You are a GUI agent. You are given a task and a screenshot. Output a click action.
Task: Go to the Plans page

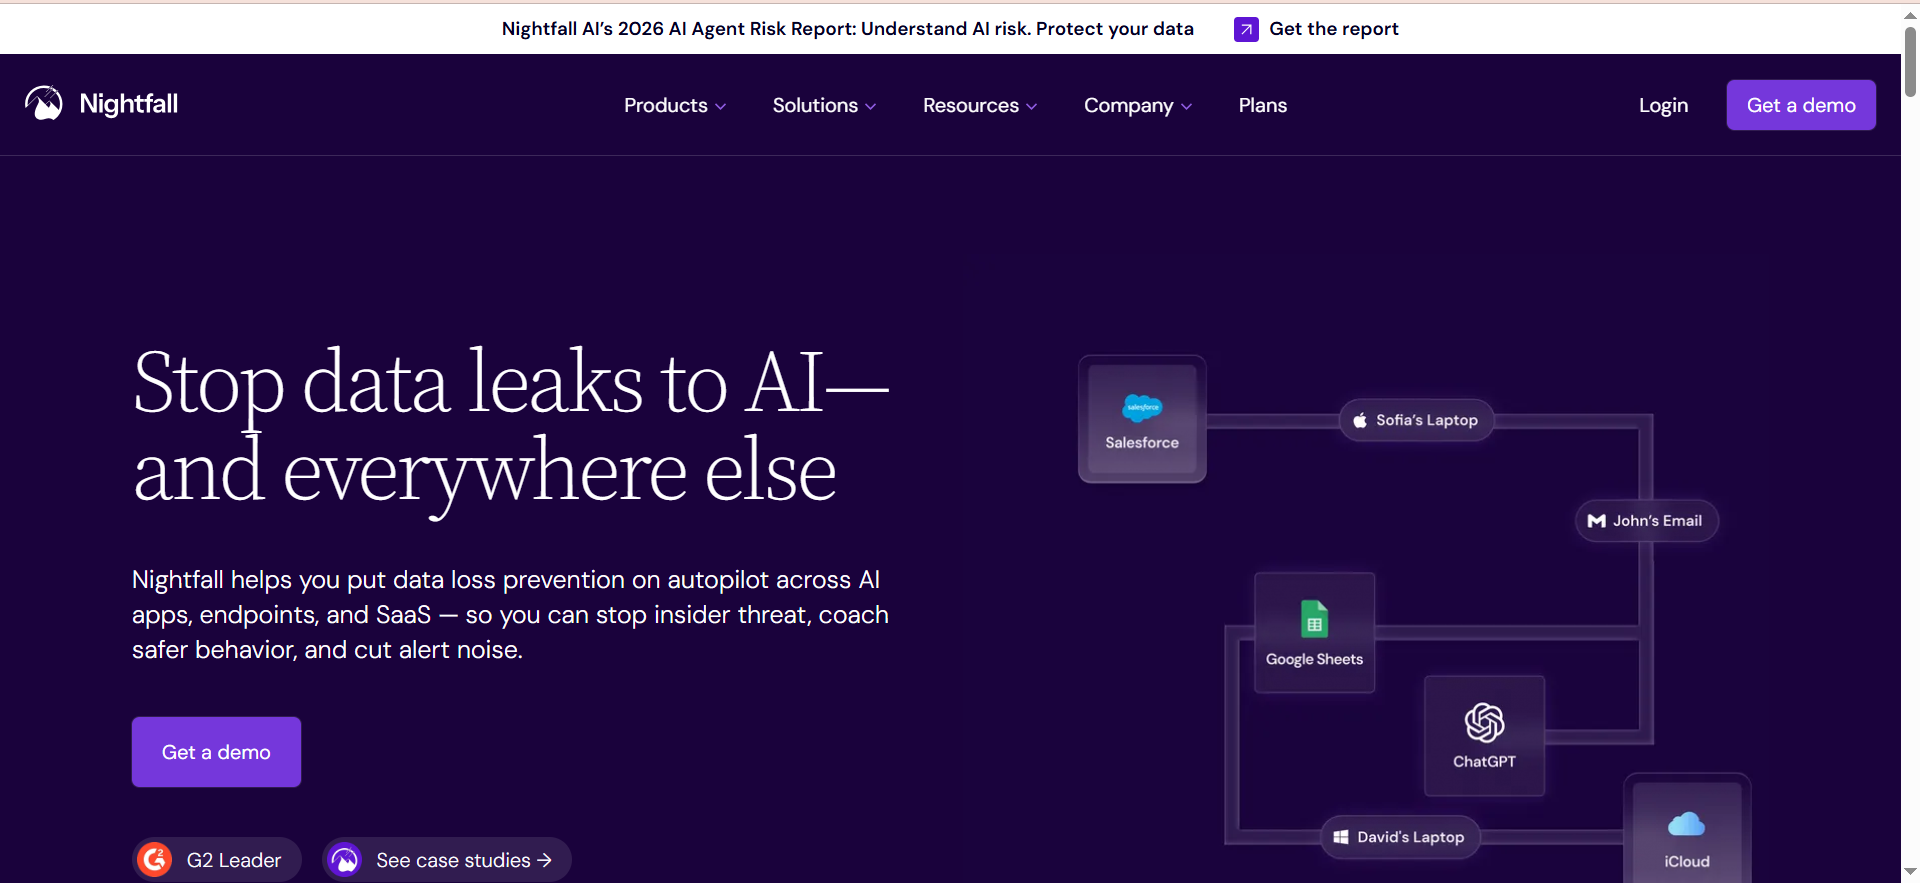click(x=1263, y=105)
